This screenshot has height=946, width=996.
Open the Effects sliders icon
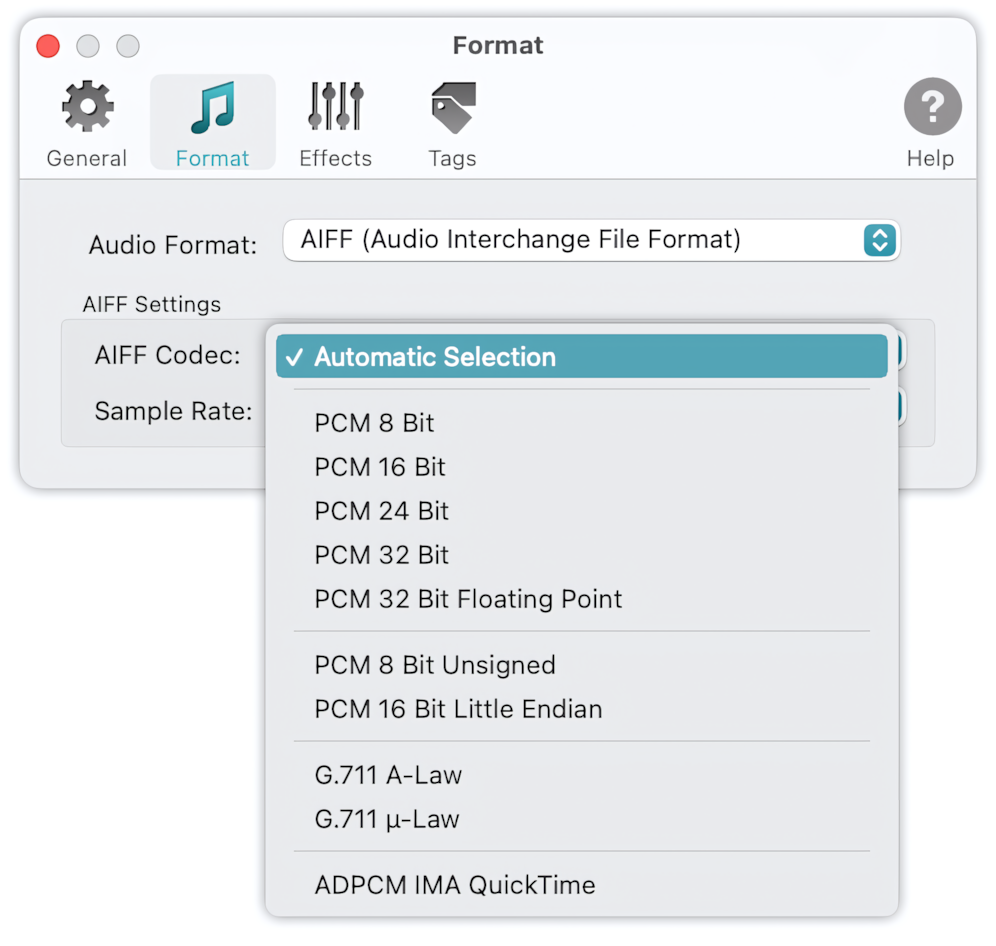pos(335,105)
